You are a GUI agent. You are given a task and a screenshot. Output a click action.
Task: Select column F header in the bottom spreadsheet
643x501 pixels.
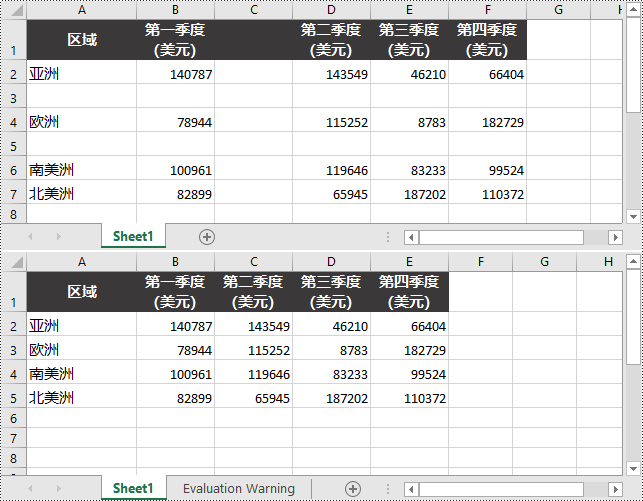pyautogui.click(x=481, y=262)
